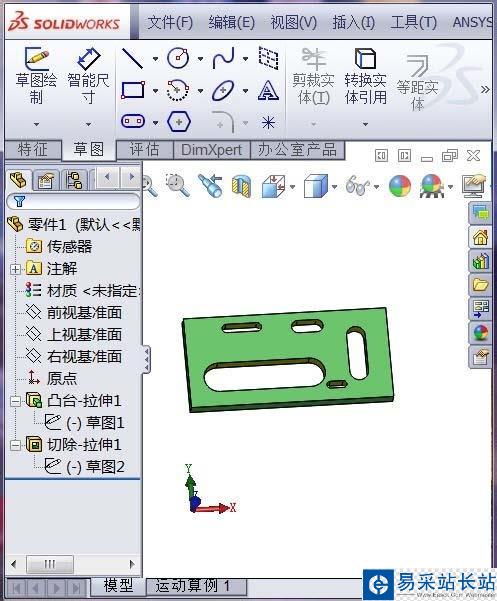The height and width of the screenshot is (601, 497).
Task: Open the 工具(T) menu
Action: click(x=414, y=22)
